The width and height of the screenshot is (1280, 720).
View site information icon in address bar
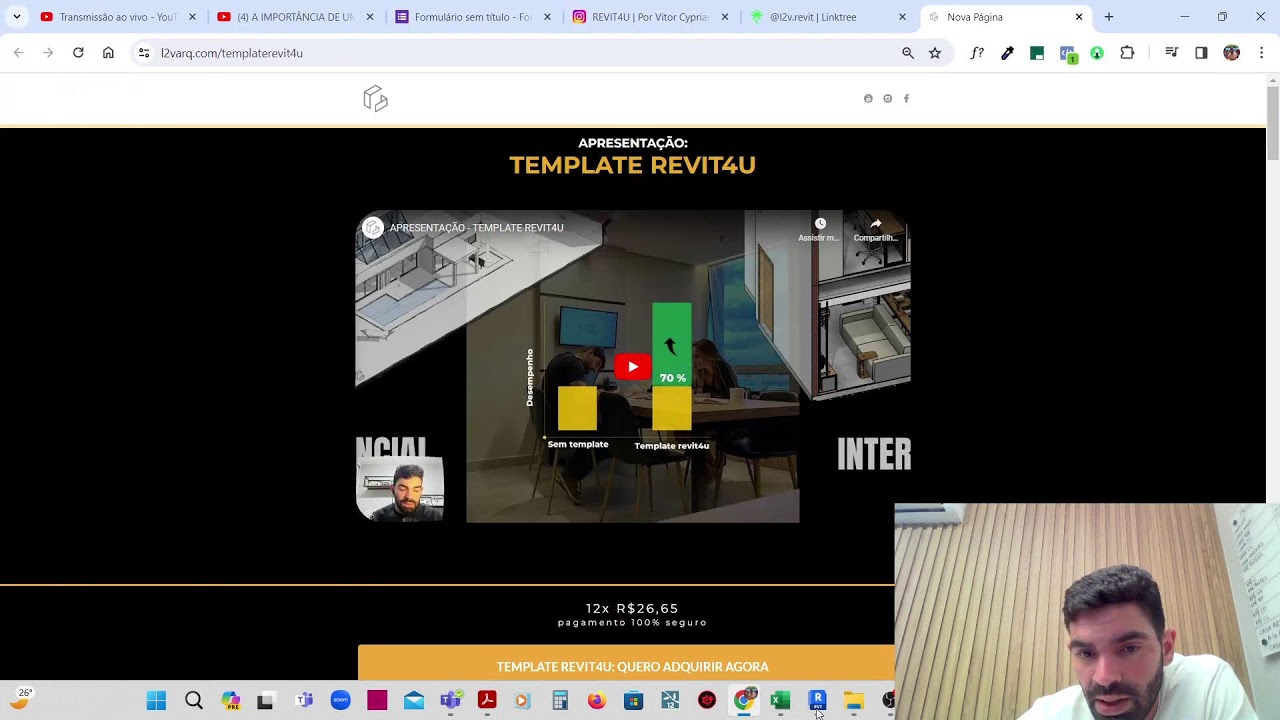coord(144,53)
